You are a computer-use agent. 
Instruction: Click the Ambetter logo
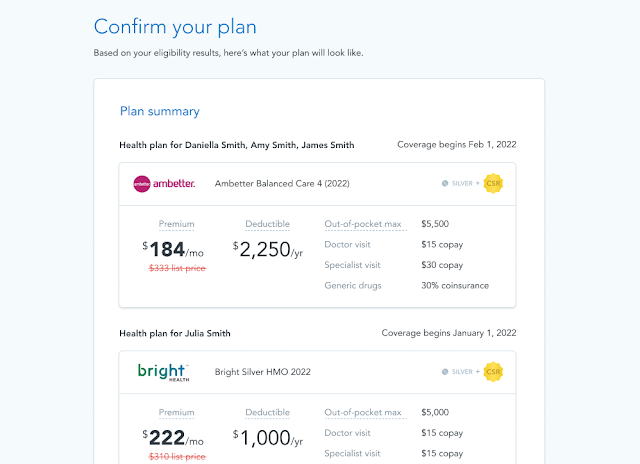pyautogui.click(x=163, y=183)
